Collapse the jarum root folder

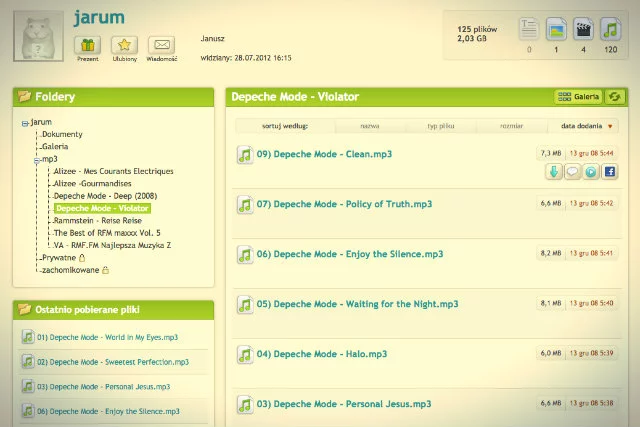point(25,123)
